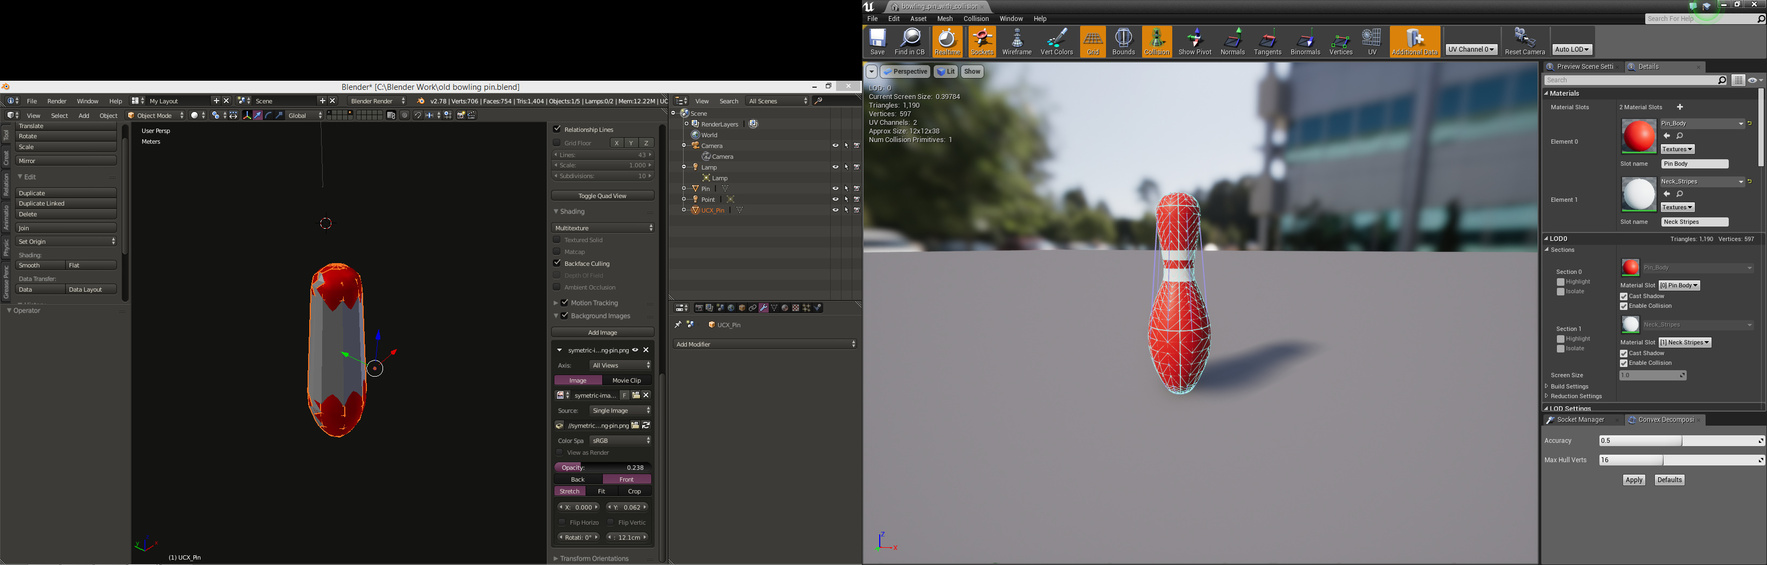Toggle the Normals display icon
1767x565 pixels.
1232,41
